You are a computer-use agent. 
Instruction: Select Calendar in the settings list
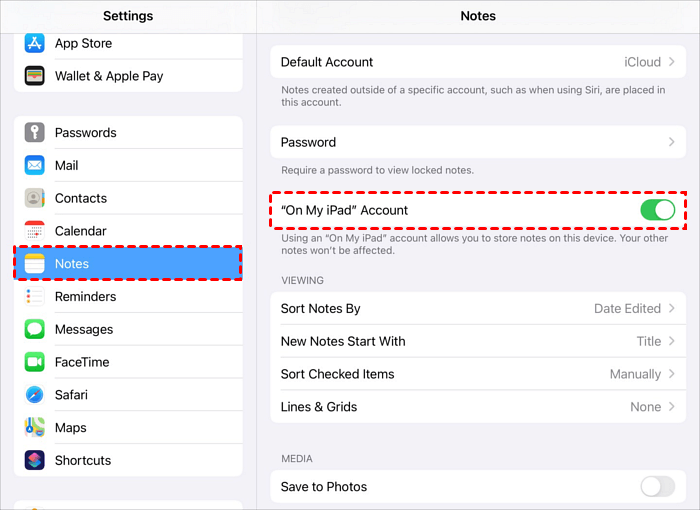point(128,231)
